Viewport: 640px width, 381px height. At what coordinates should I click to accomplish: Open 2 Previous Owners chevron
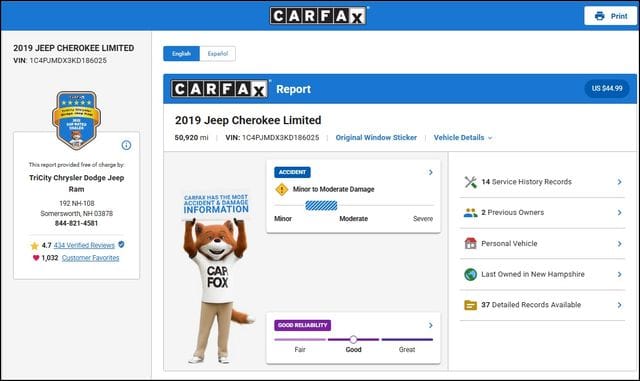[x=620, y=213]
